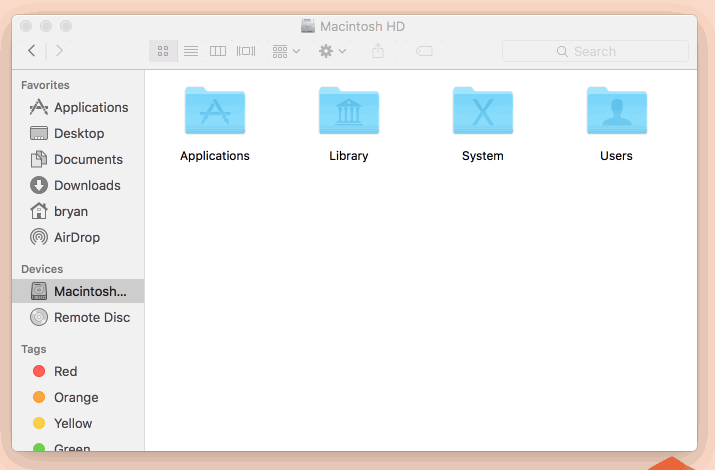Select Downloads in the sidebar

(x=78, y=186)
